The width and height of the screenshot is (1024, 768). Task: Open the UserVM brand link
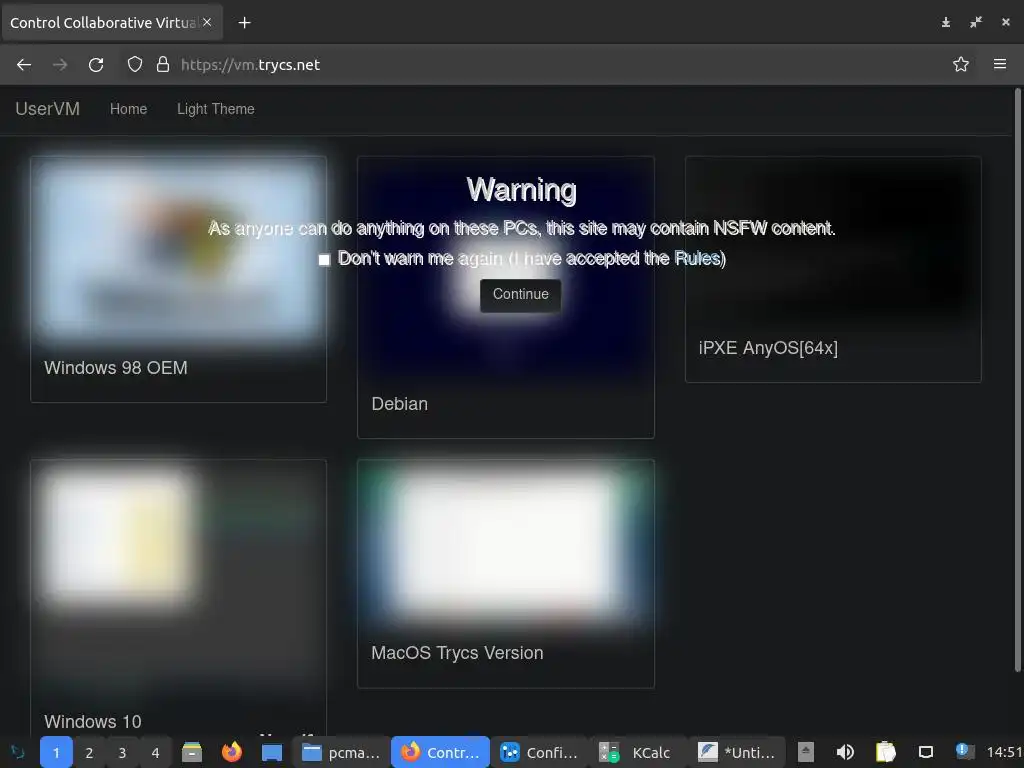(x=48, y=109)
